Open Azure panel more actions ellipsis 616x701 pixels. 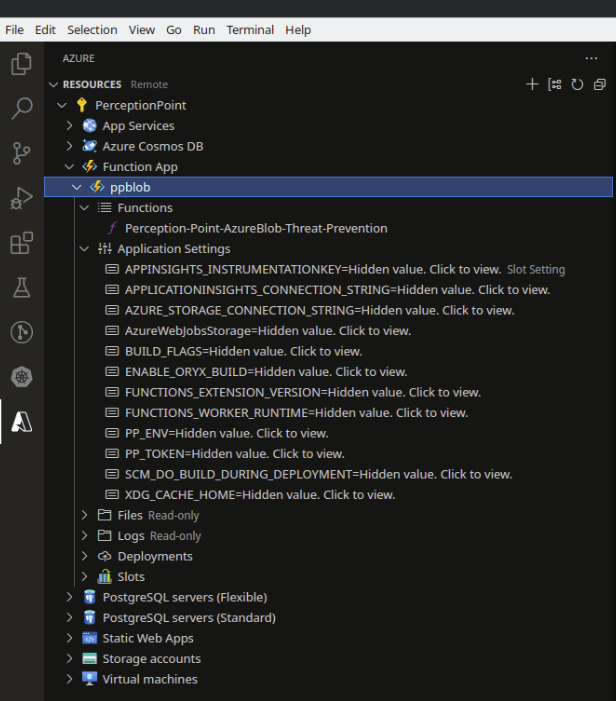click(591, 59)
